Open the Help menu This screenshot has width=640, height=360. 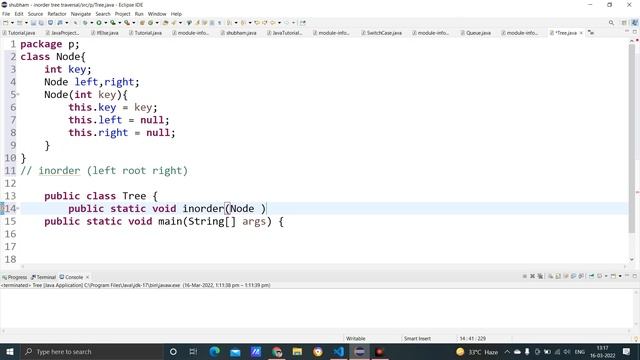point(176,14)
